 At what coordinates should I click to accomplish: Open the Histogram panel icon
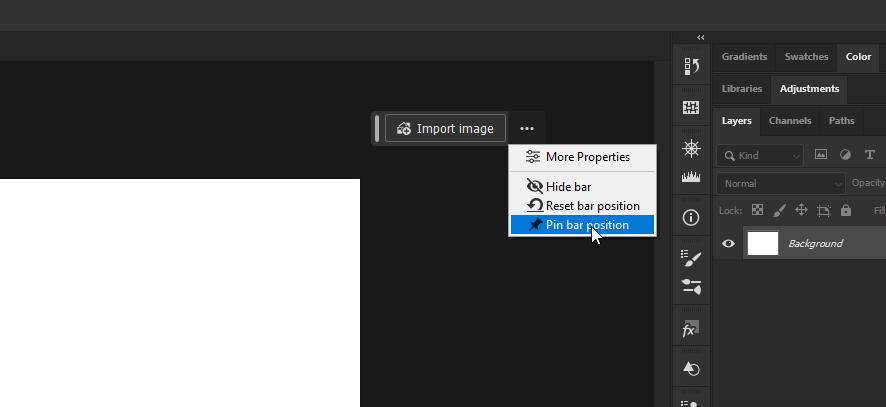coord(691,177)
